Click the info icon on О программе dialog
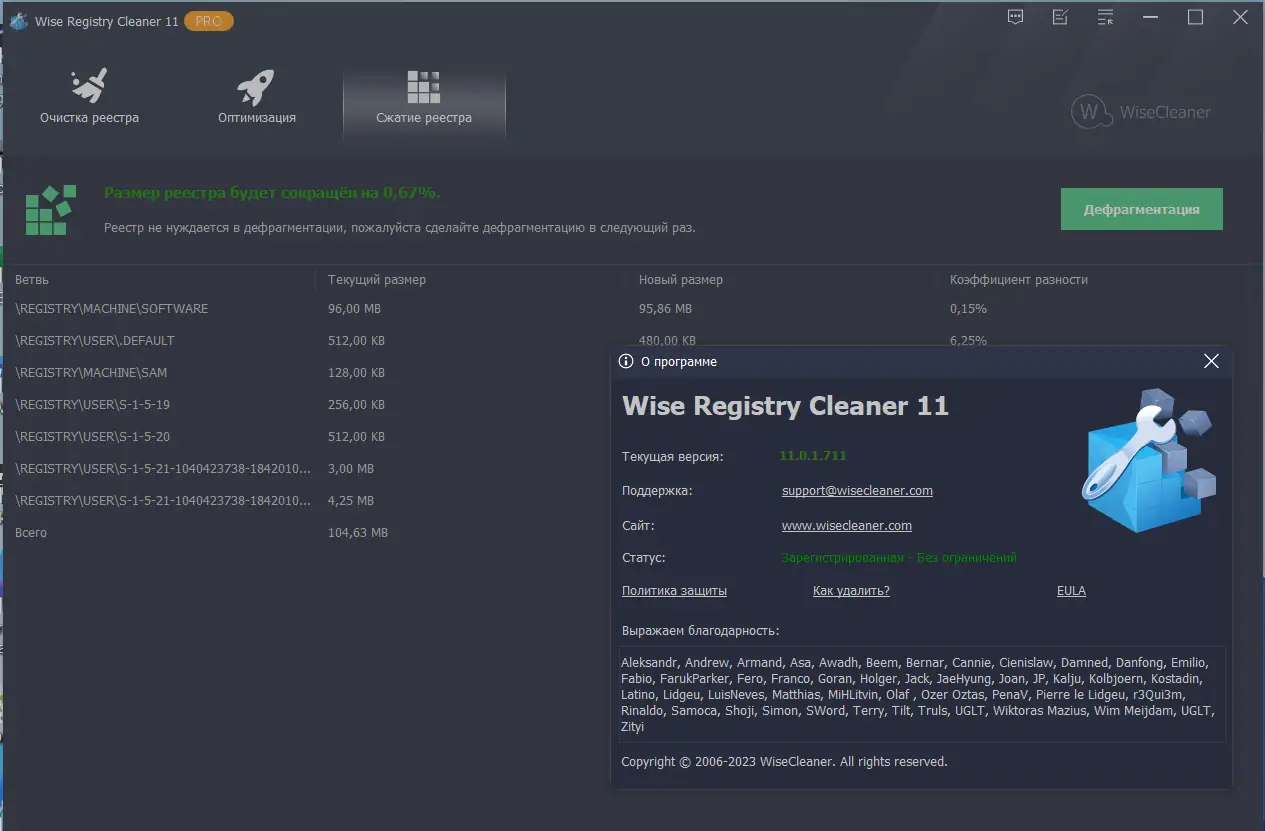This screenshot has width=1265, height=831. (626, 361)
